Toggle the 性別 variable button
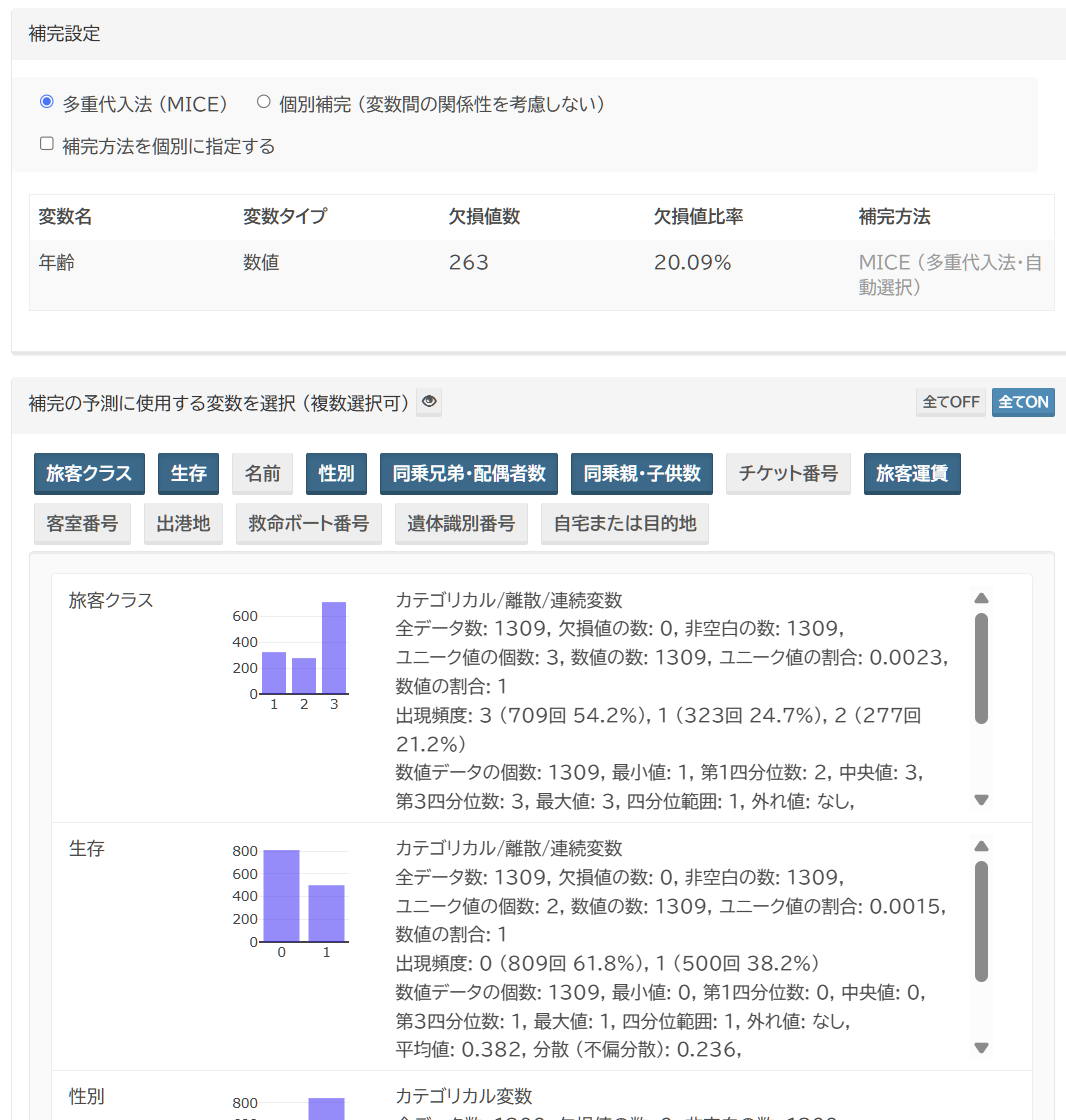1066x1120 pixels. click(x=336, y=474)
